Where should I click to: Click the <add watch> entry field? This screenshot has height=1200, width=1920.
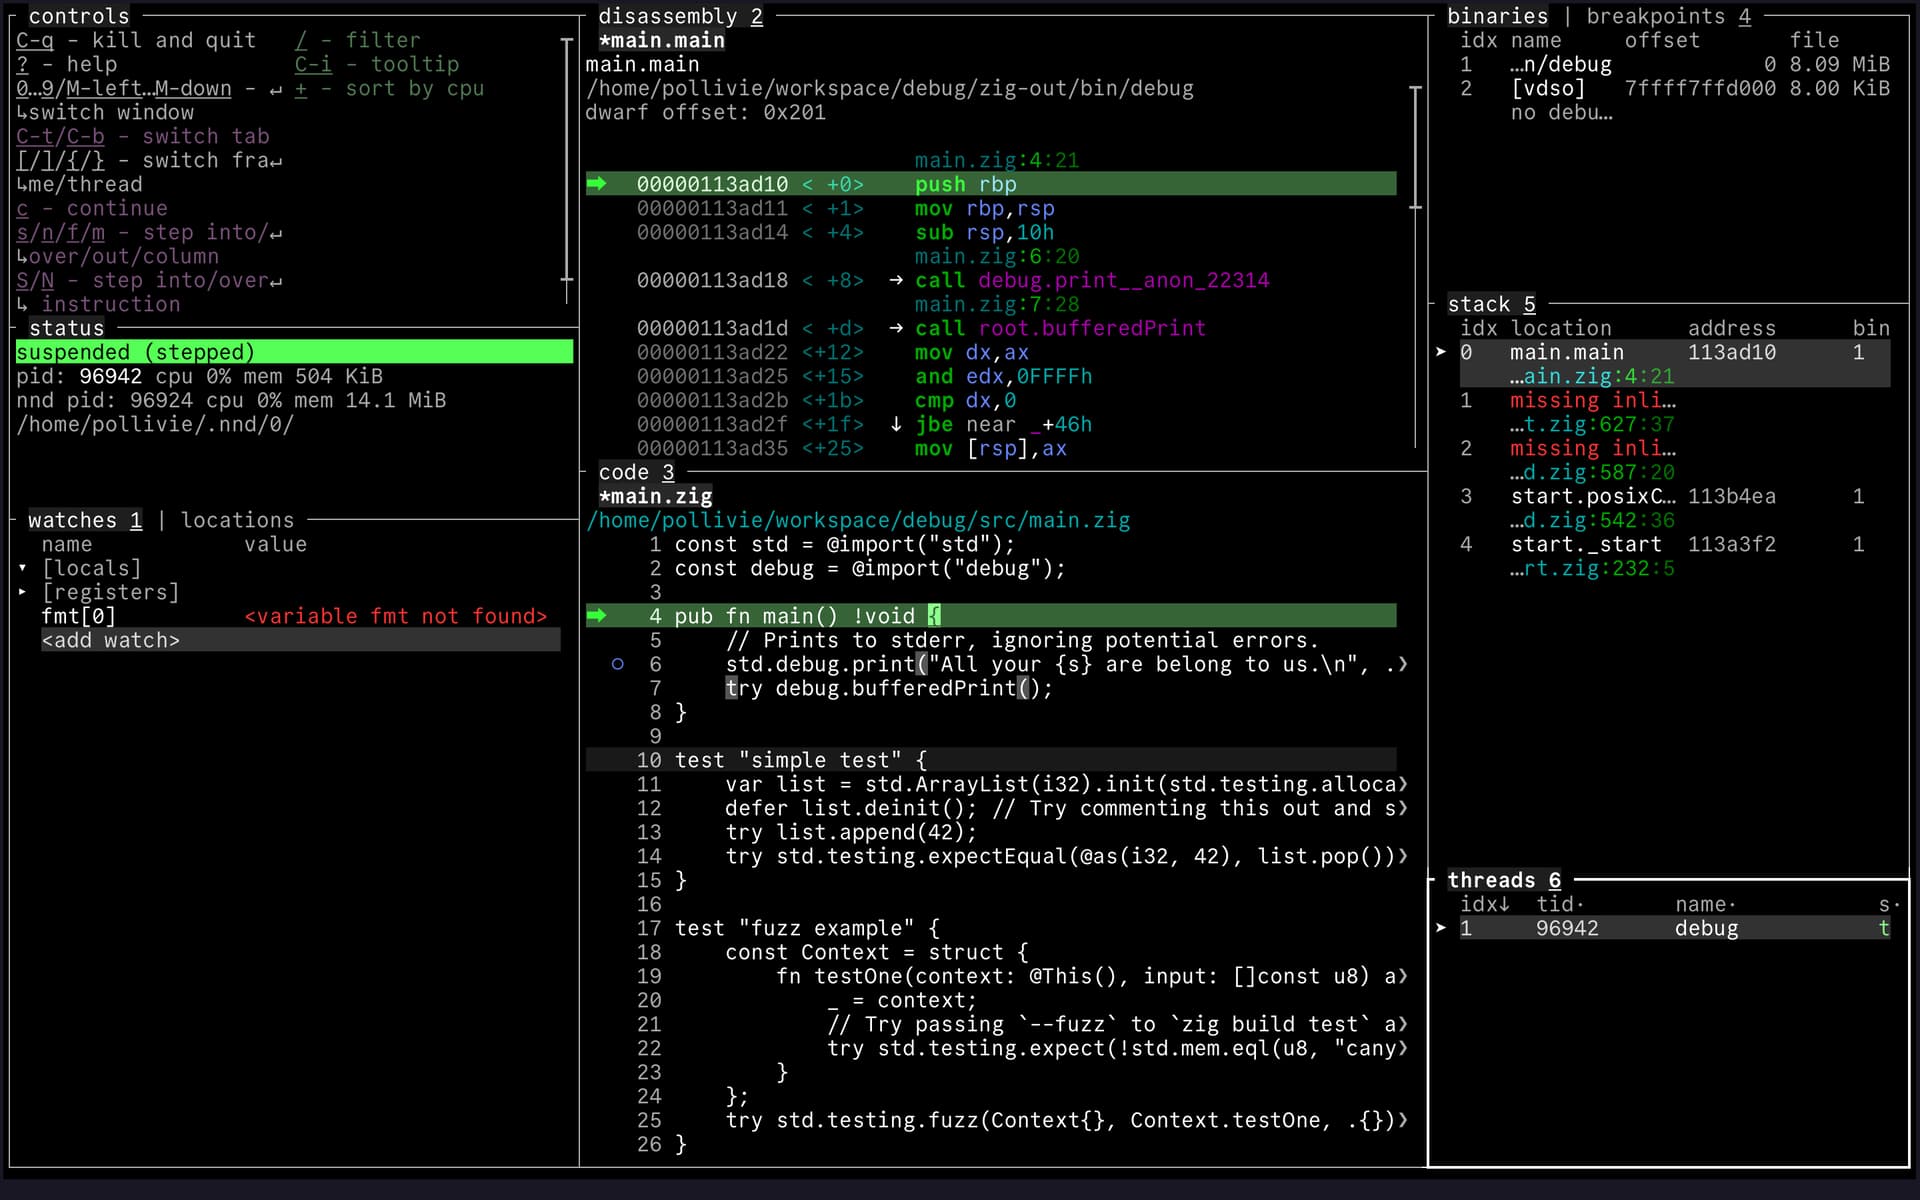pyautogui.click(x=110, y=640)
